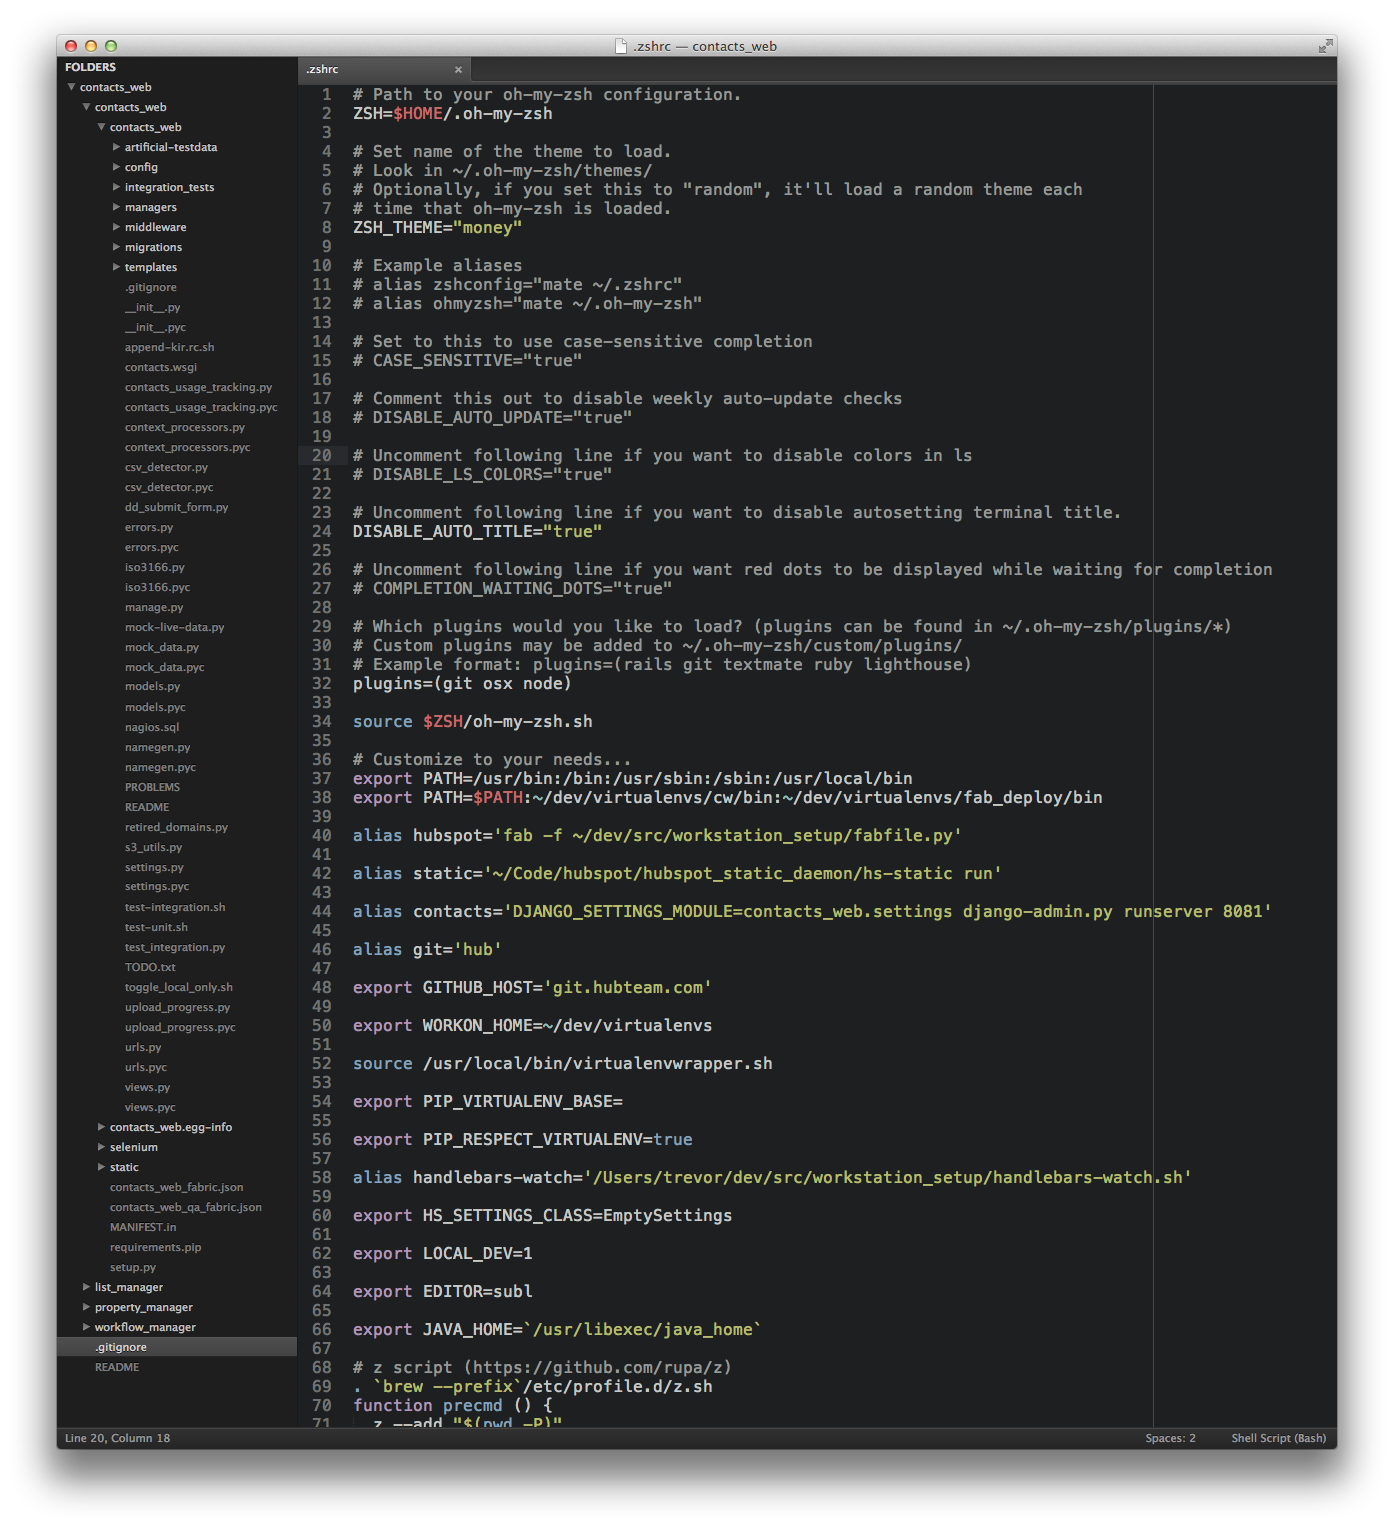Screen dimensions: 1394x1528
Task: Open append-kir.rc.sh in sidebar
Action: tap(169, 347)
